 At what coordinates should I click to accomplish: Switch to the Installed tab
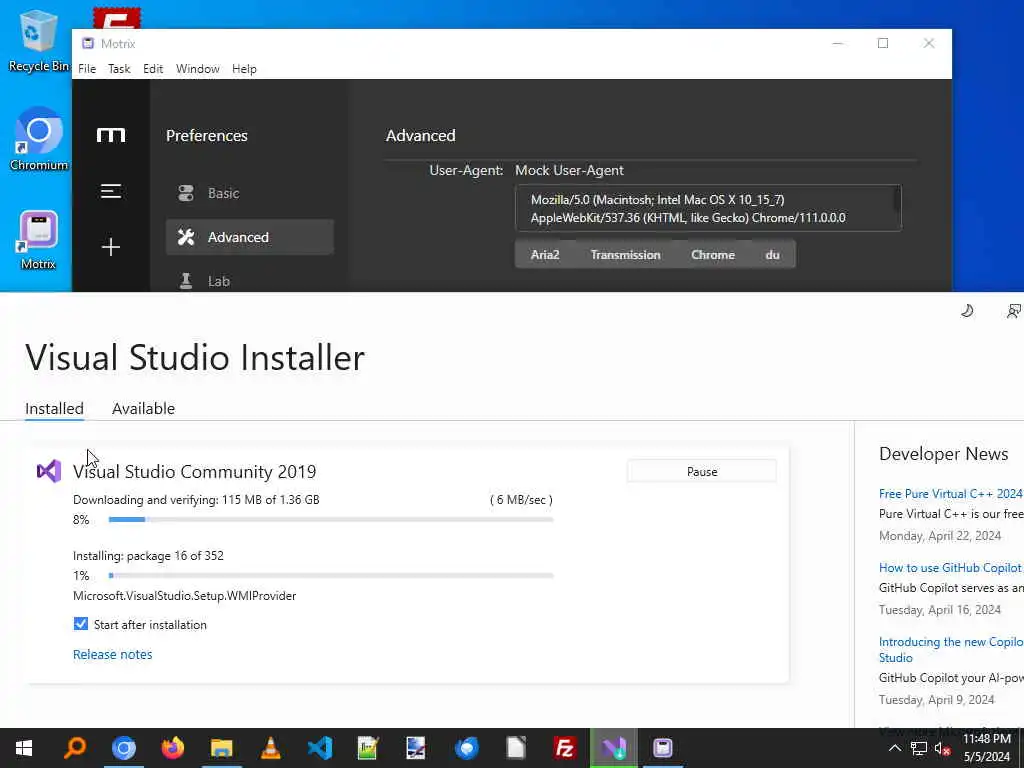[54, 408]
